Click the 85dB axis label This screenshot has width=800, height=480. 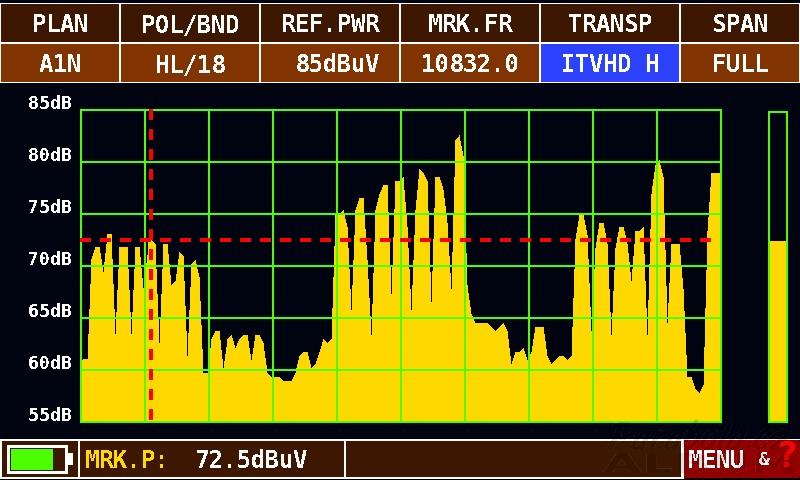[50, 103]
